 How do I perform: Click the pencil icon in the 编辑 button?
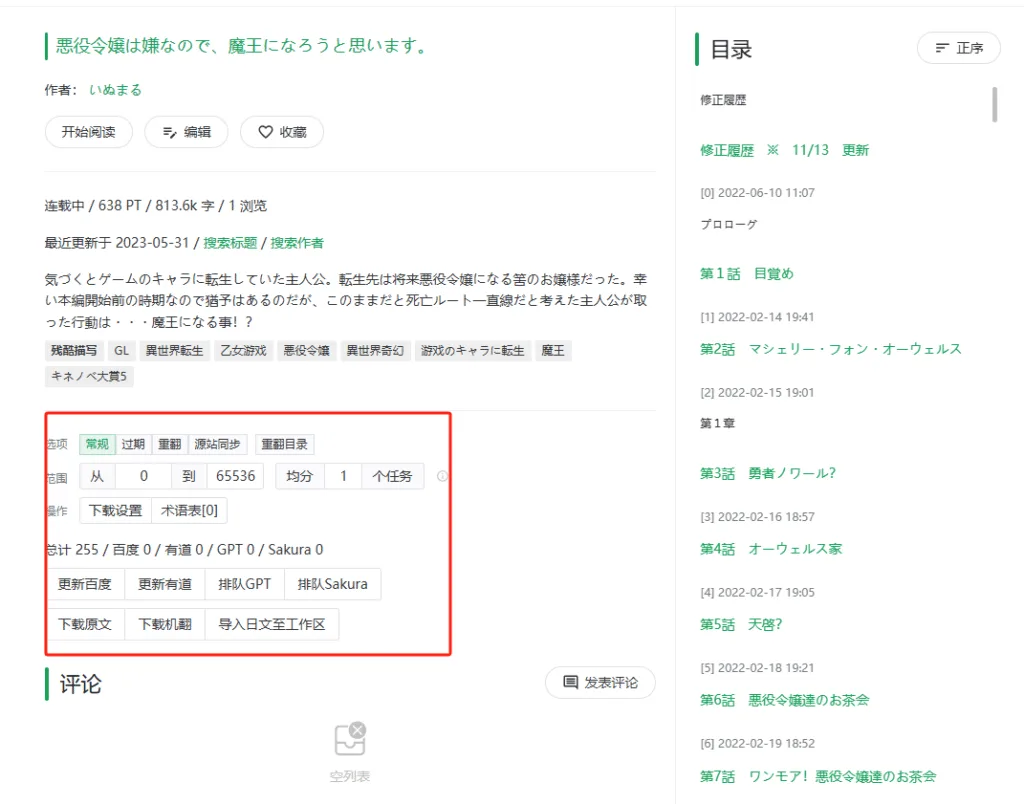coord(169,132)
